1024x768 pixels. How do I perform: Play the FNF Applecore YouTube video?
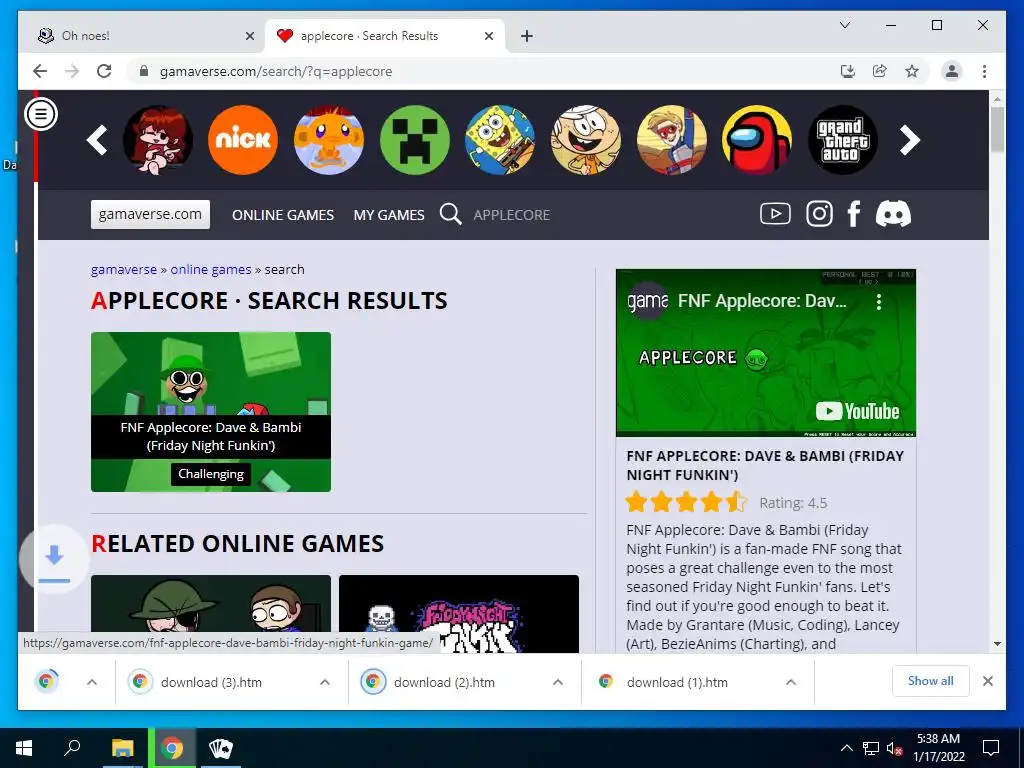766,353
